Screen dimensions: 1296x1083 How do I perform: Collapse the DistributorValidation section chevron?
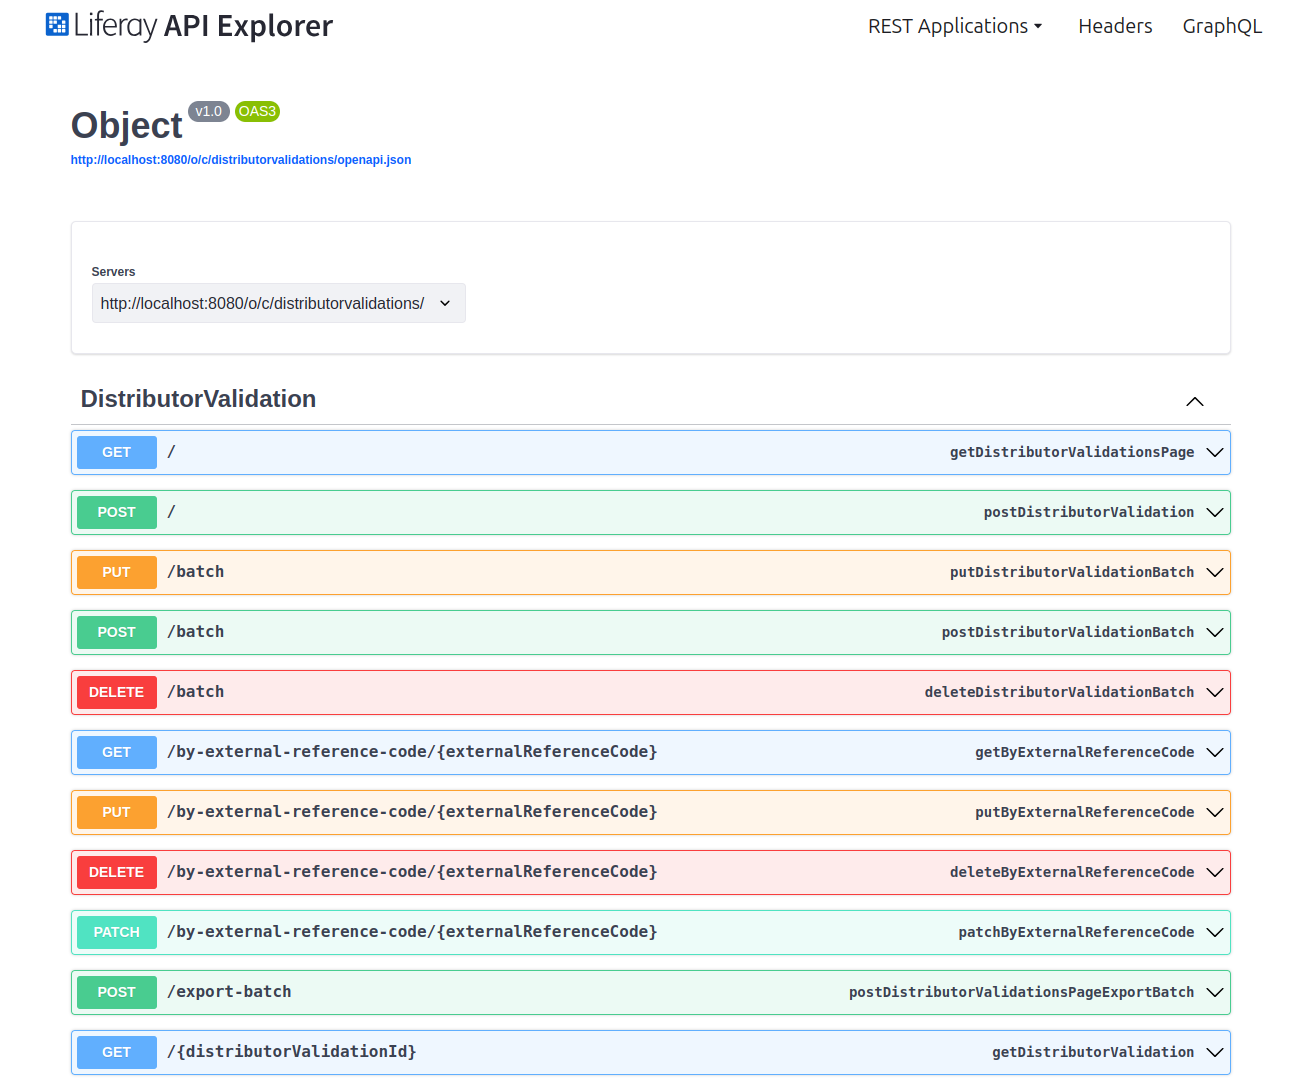(x=1194, y=401)
